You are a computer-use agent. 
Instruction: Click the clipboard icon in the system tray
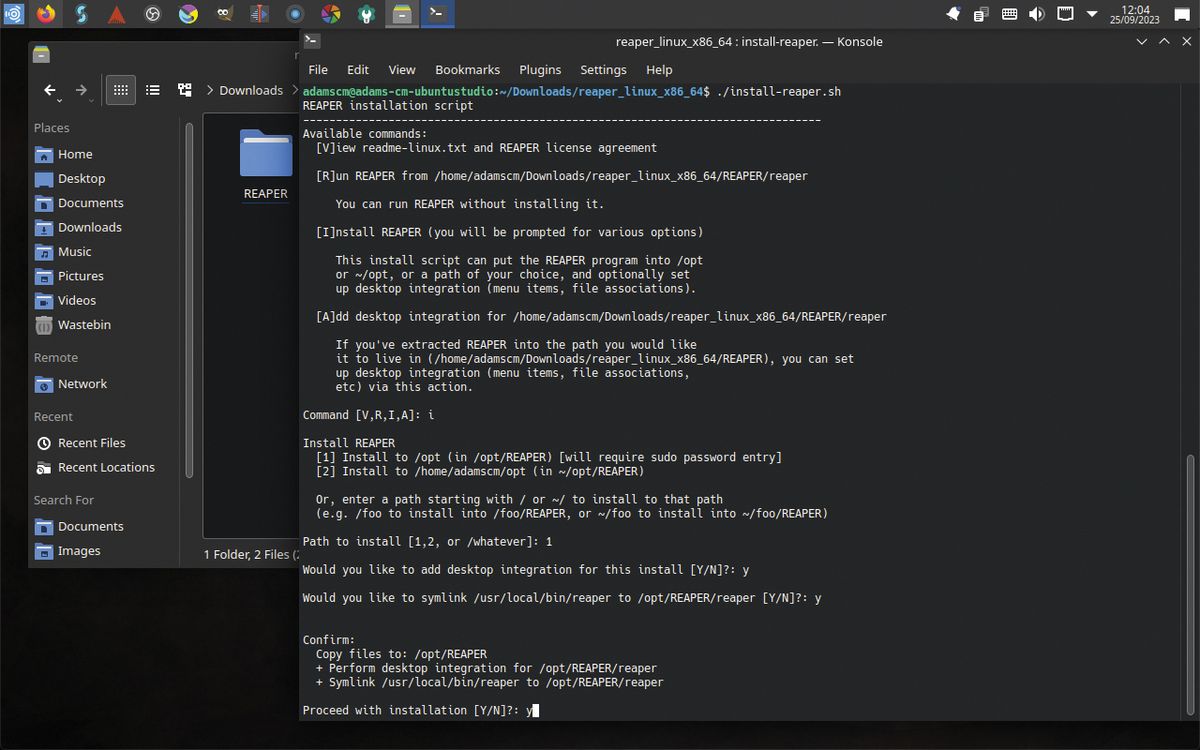pyautogui.click(x=981, y=14)
